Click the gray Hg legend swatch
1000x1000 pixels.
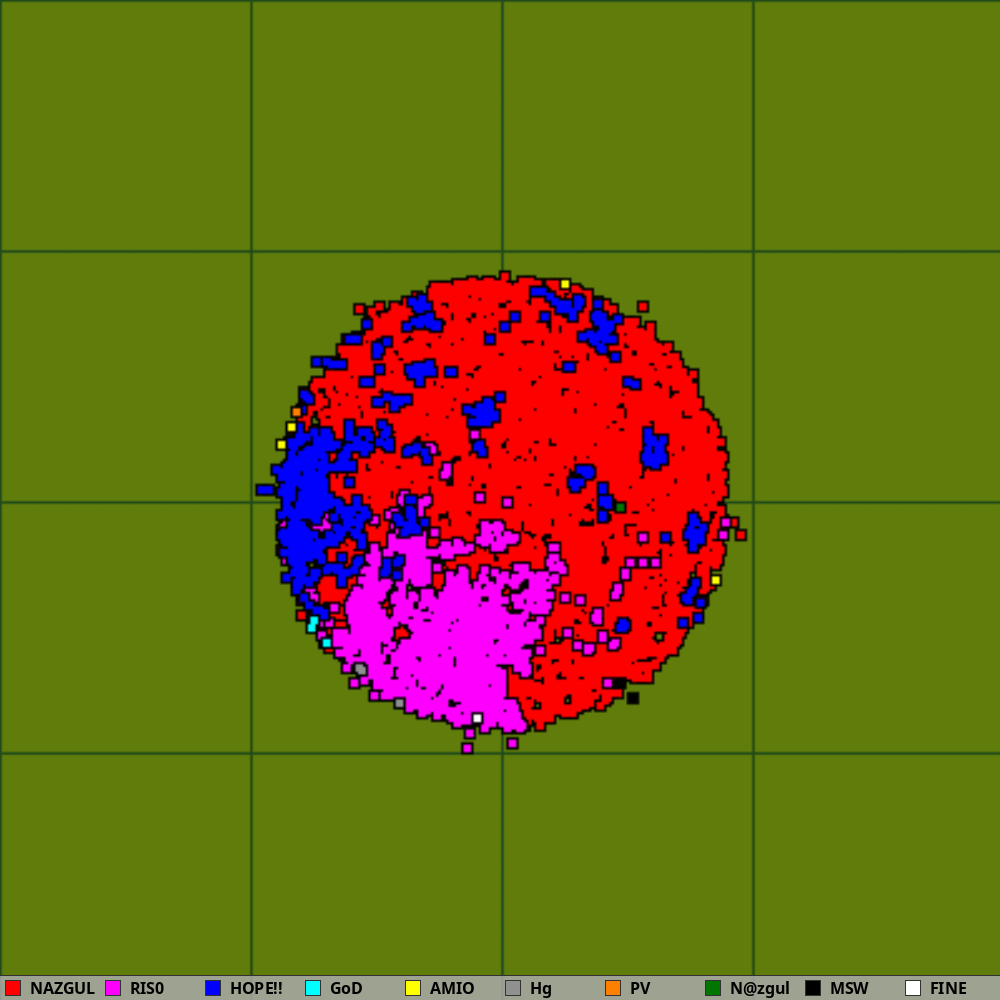pos(513,988)
